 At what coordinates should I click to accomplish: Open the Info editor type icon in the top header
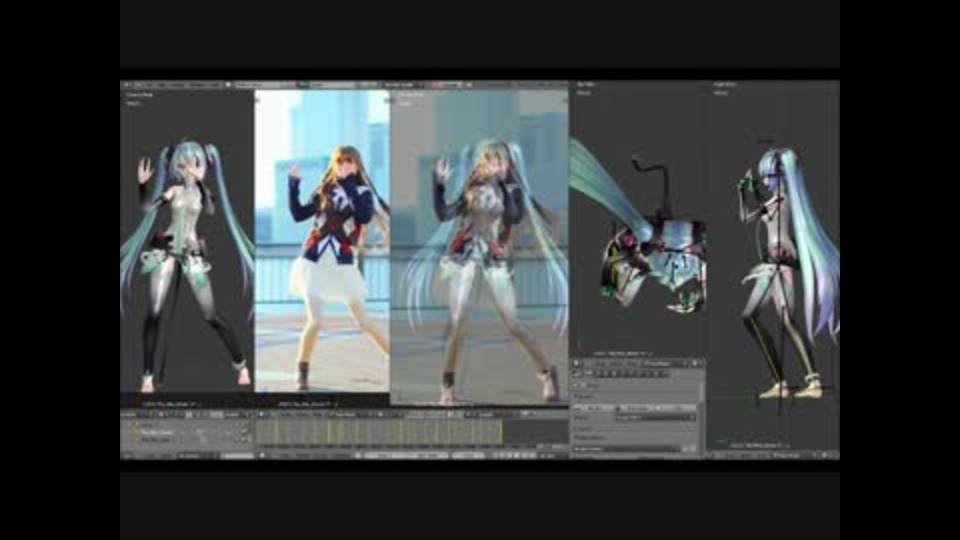[x=127, y=85]
